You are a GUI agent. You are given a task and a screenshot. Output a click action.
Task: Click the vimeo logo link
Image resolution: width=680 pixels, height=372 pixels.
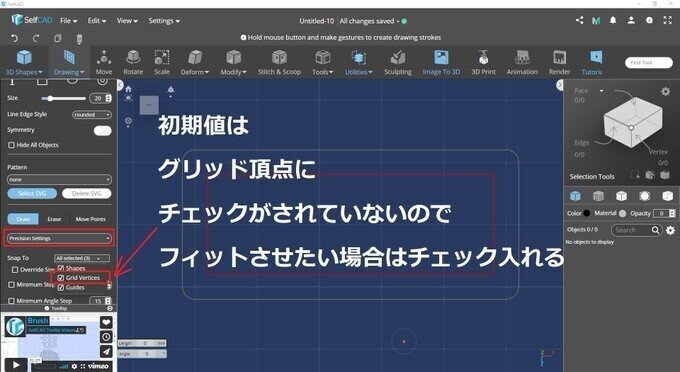click(x=98, y=366)
